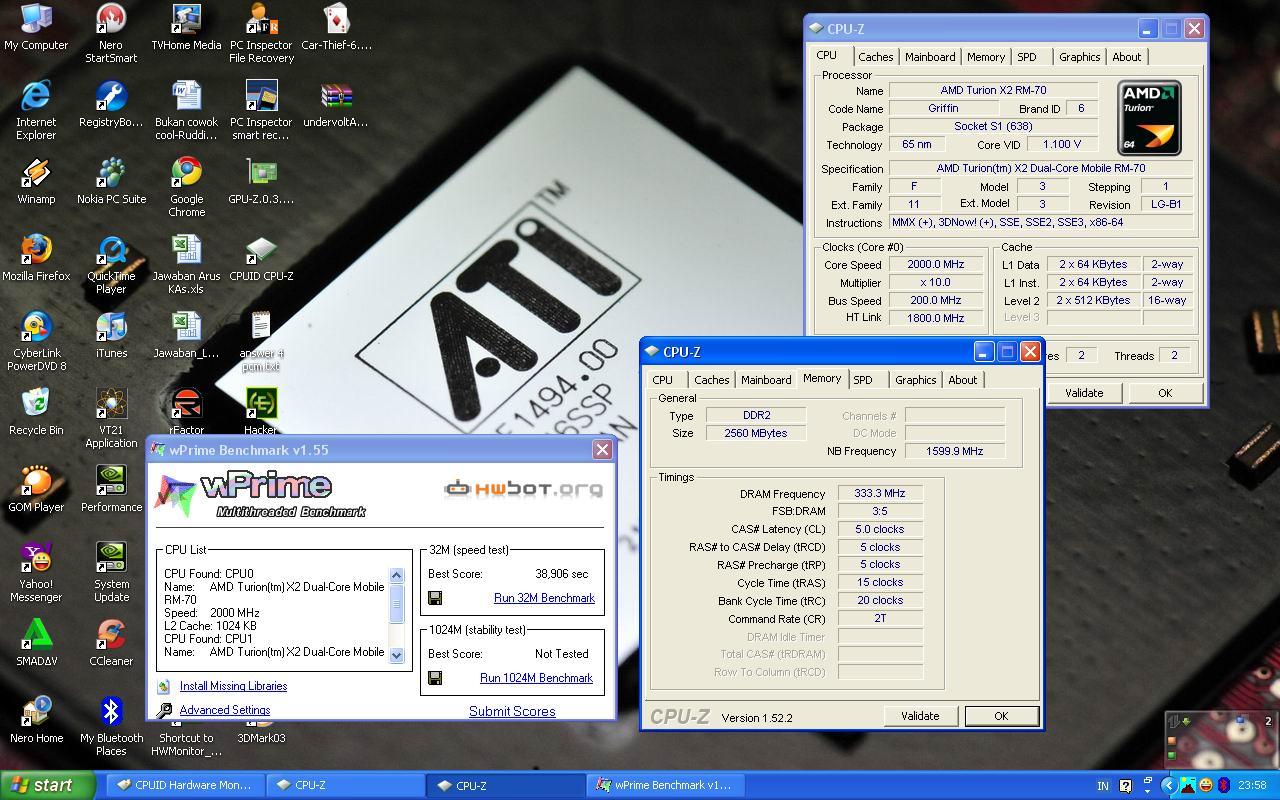Run the 1024M Benchmark link
The width and height of the screenshot is (1280, 800).
pos(536,678)
